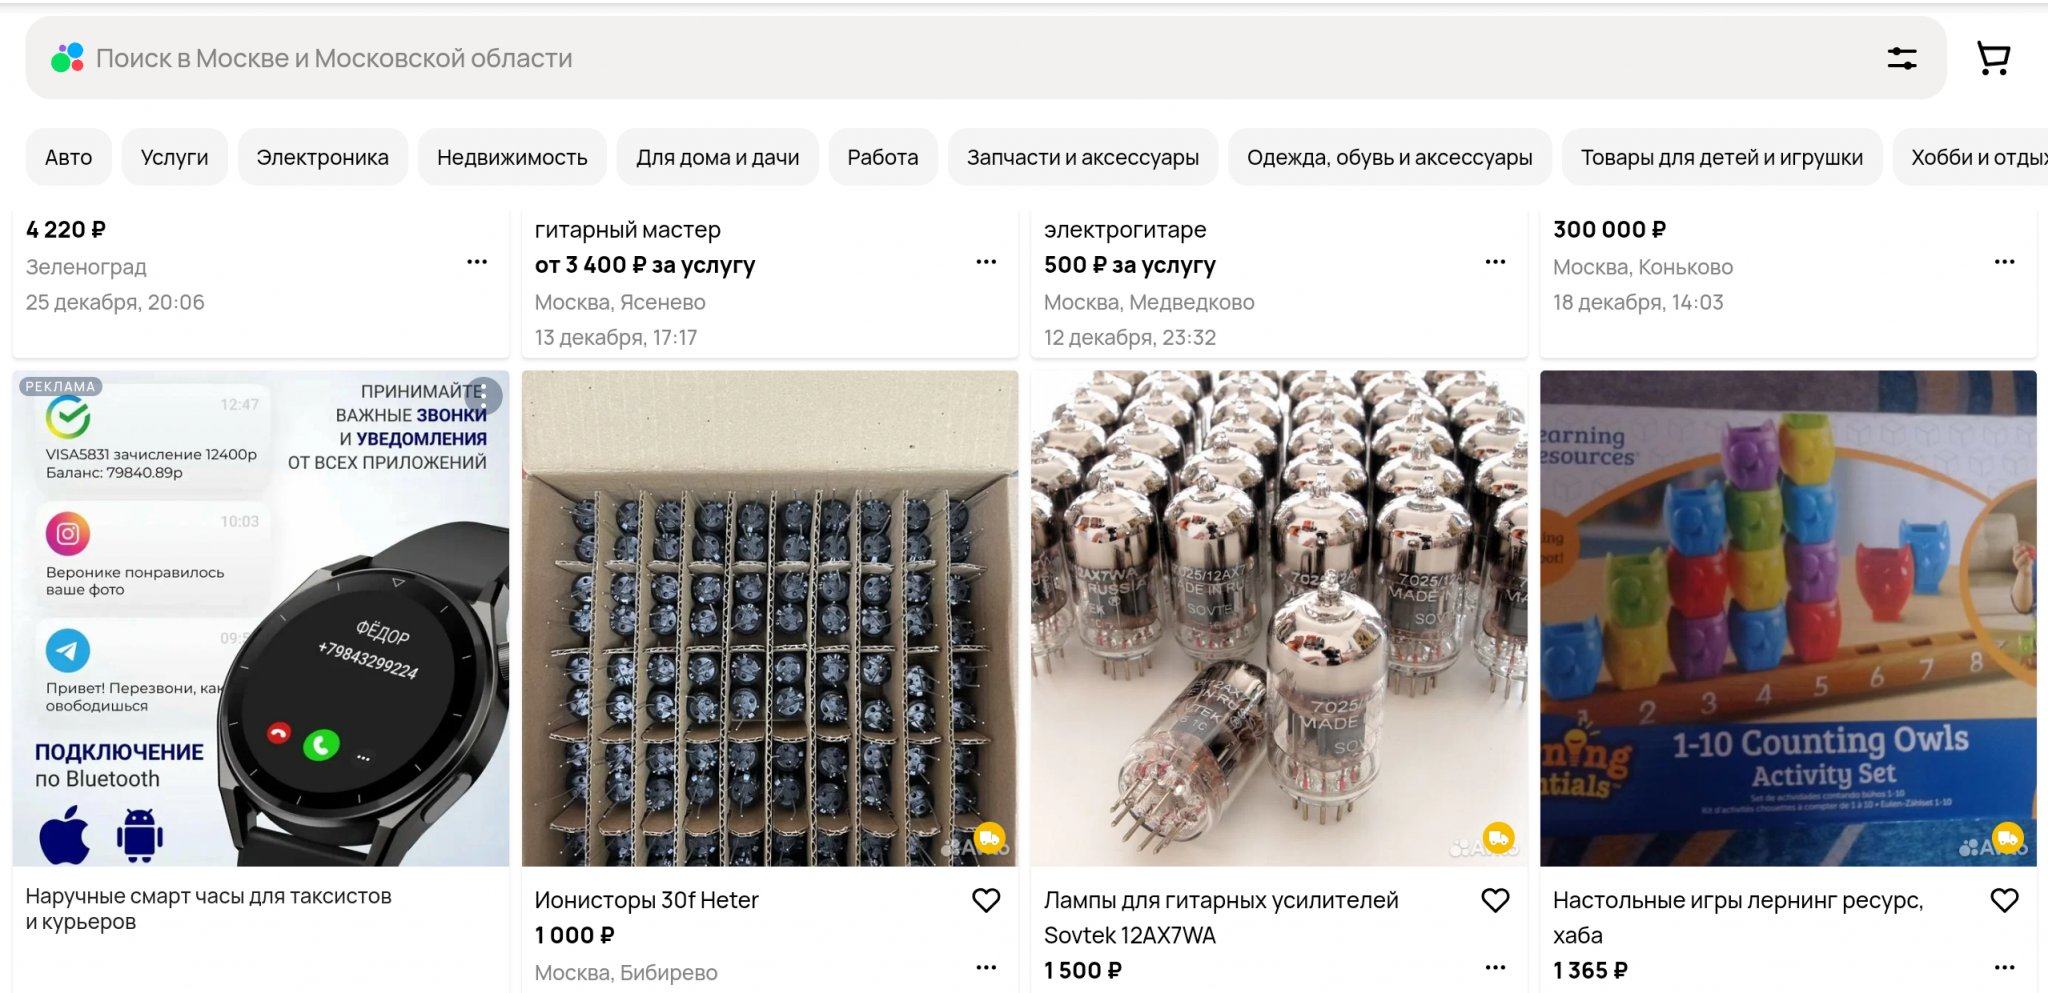Select the Электроника category
This screenshot has height=993, width=2048.
tap(322, 157)
